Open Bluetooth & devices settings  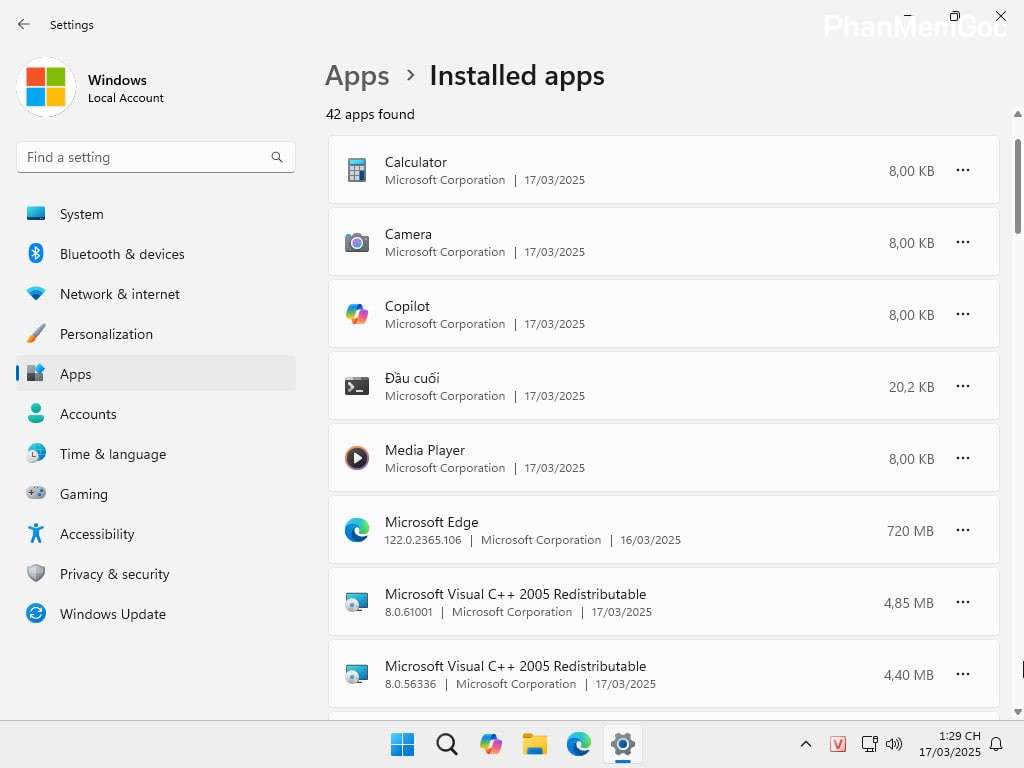pyautogui.click(x=122, y=254)
